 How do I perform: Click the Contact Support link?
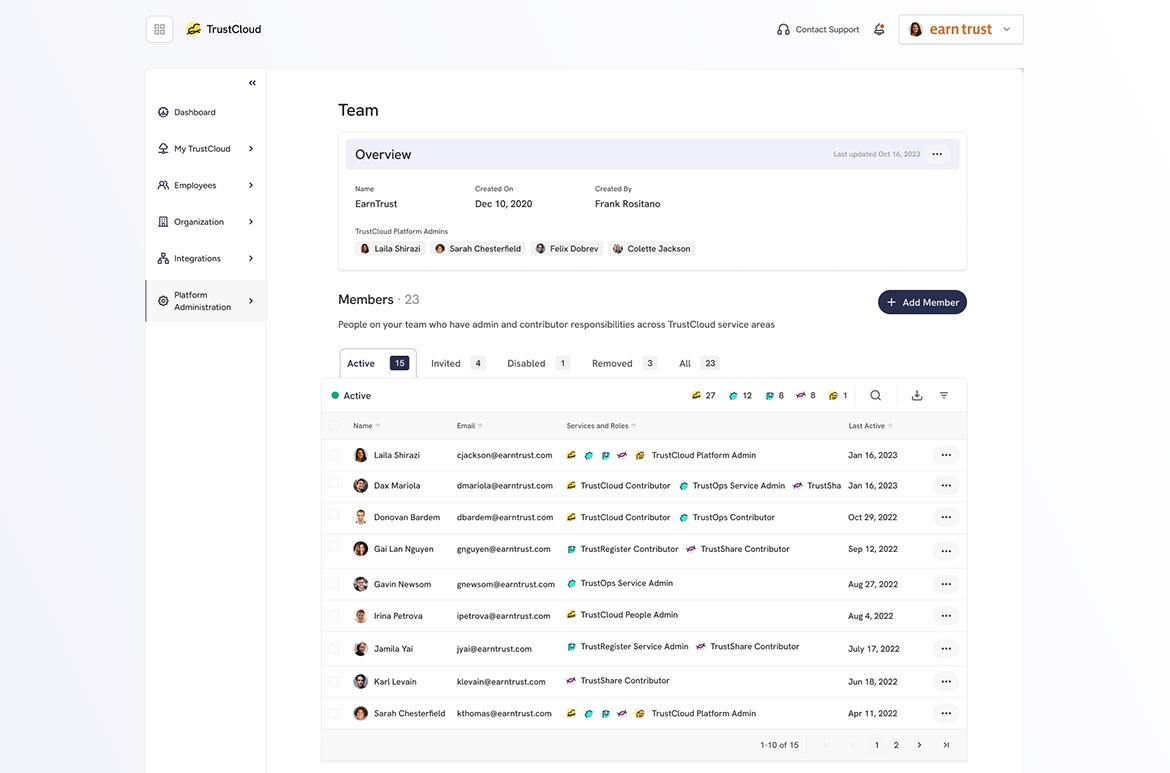pyautogui.click(x=827, y=30)
